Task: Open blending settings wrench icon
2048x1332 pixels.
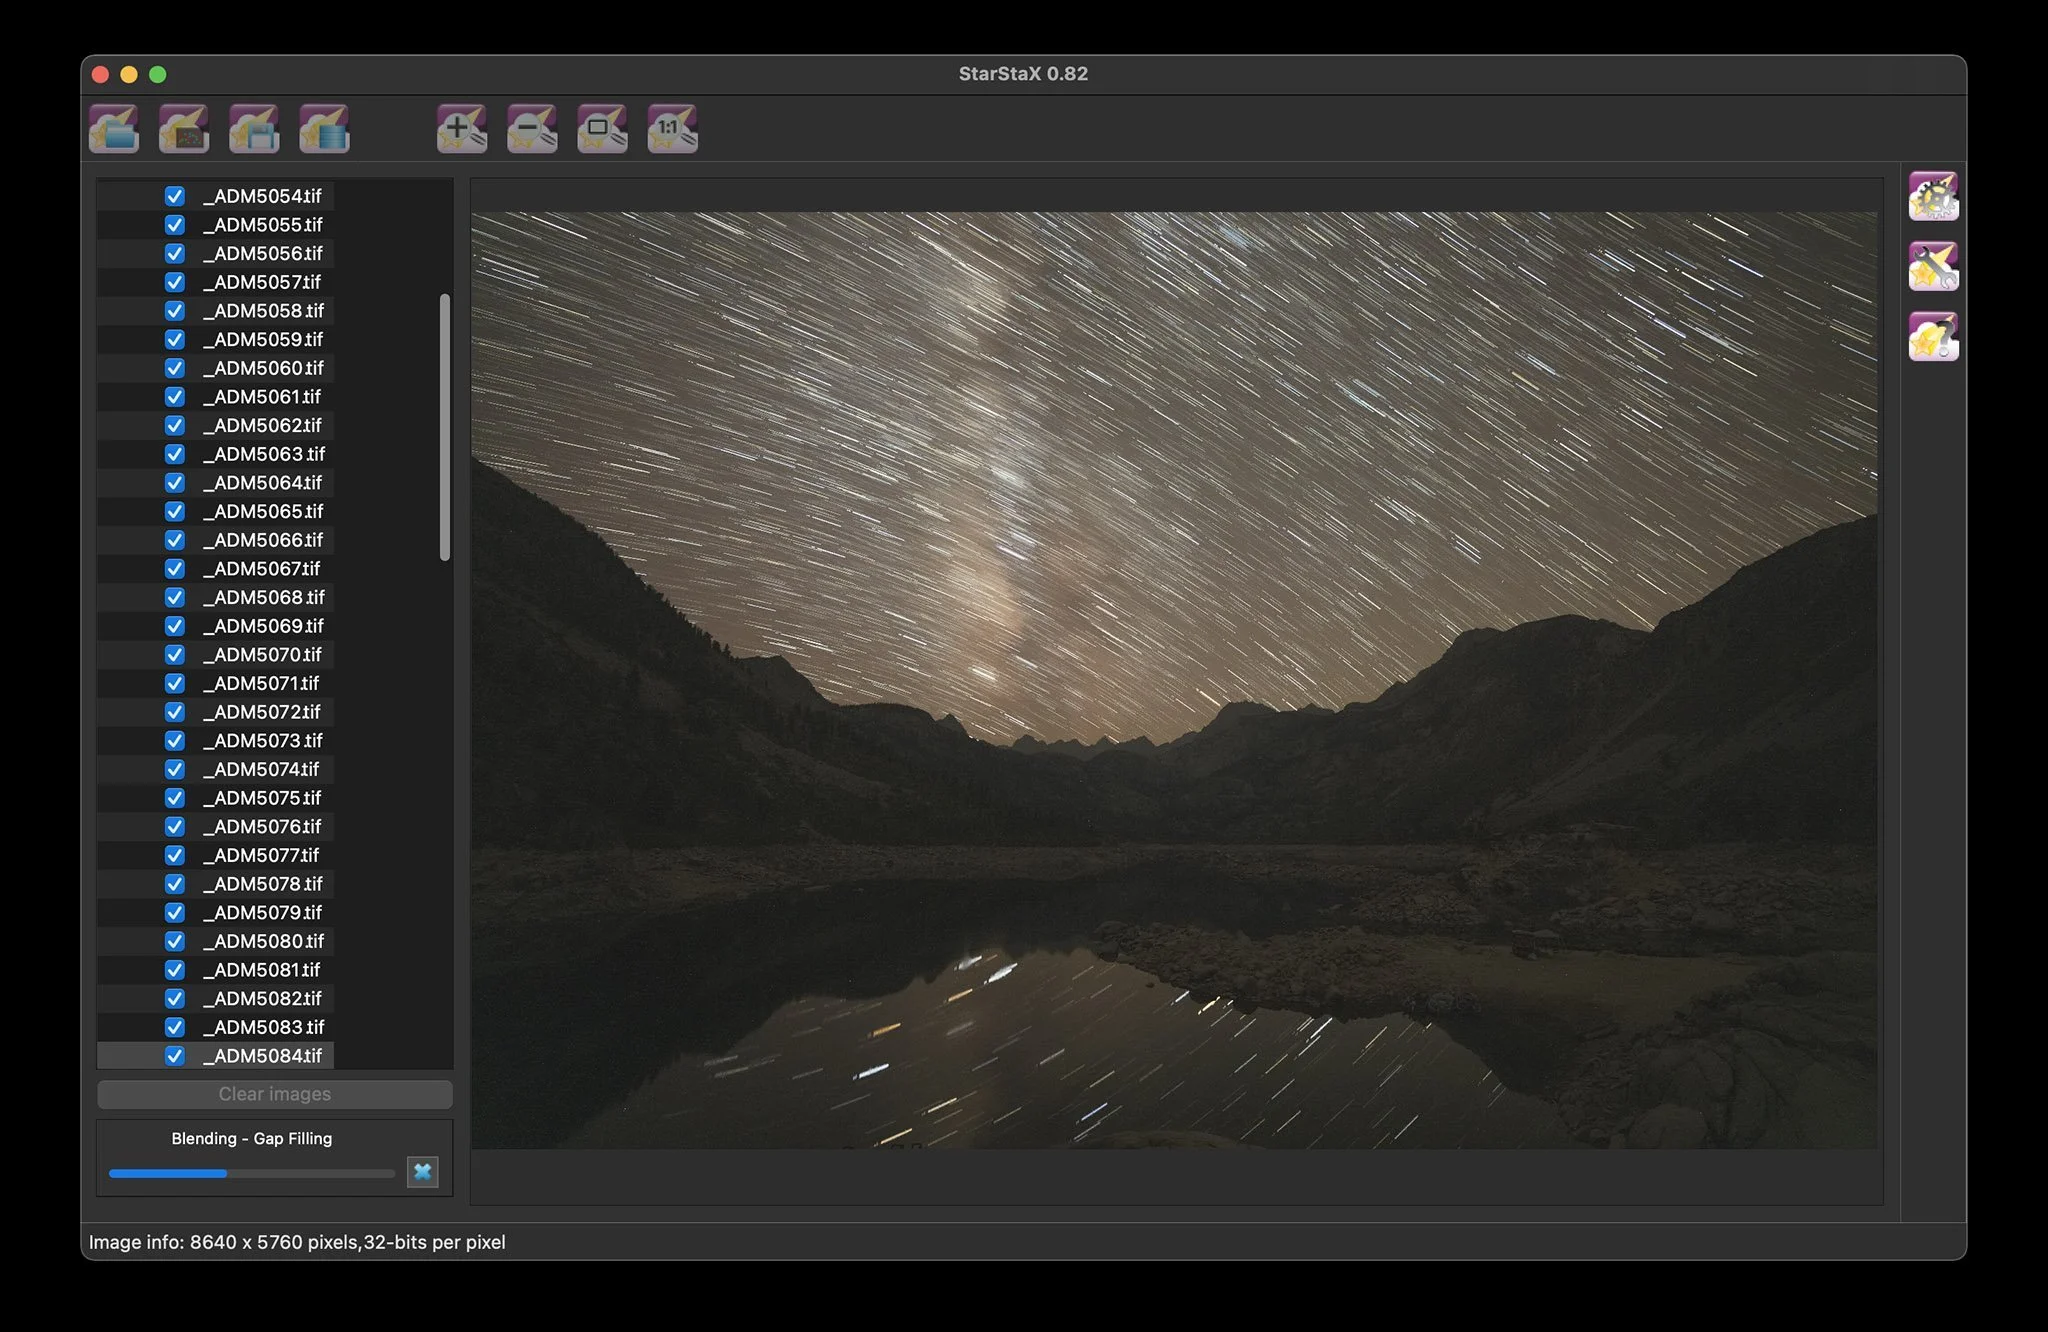Action: [x=1933, y=267]
